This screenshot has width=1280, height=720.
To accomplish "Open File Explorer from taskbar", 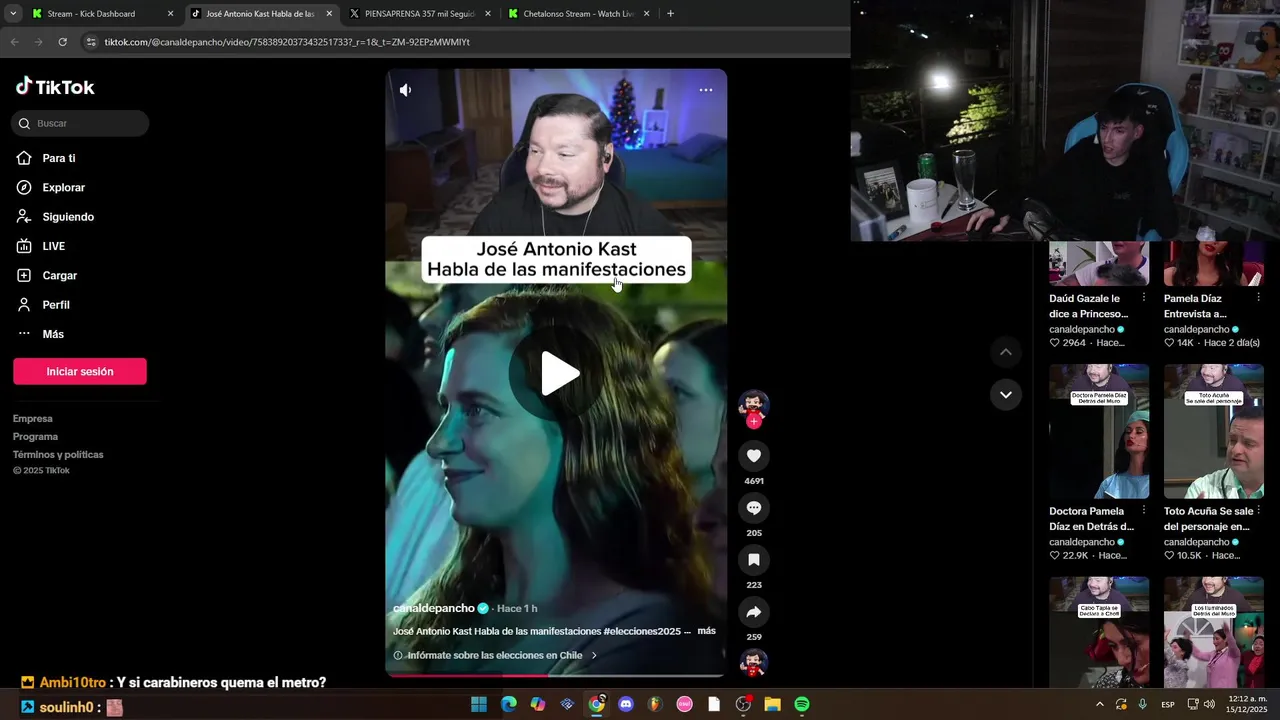I will point(772,704).
